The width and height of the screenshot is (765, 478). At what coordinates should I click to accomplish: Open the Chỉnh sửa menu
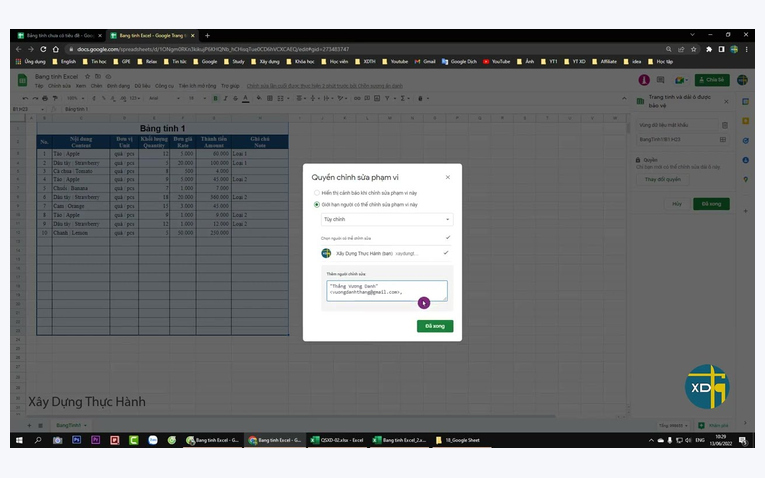(59, 86)
